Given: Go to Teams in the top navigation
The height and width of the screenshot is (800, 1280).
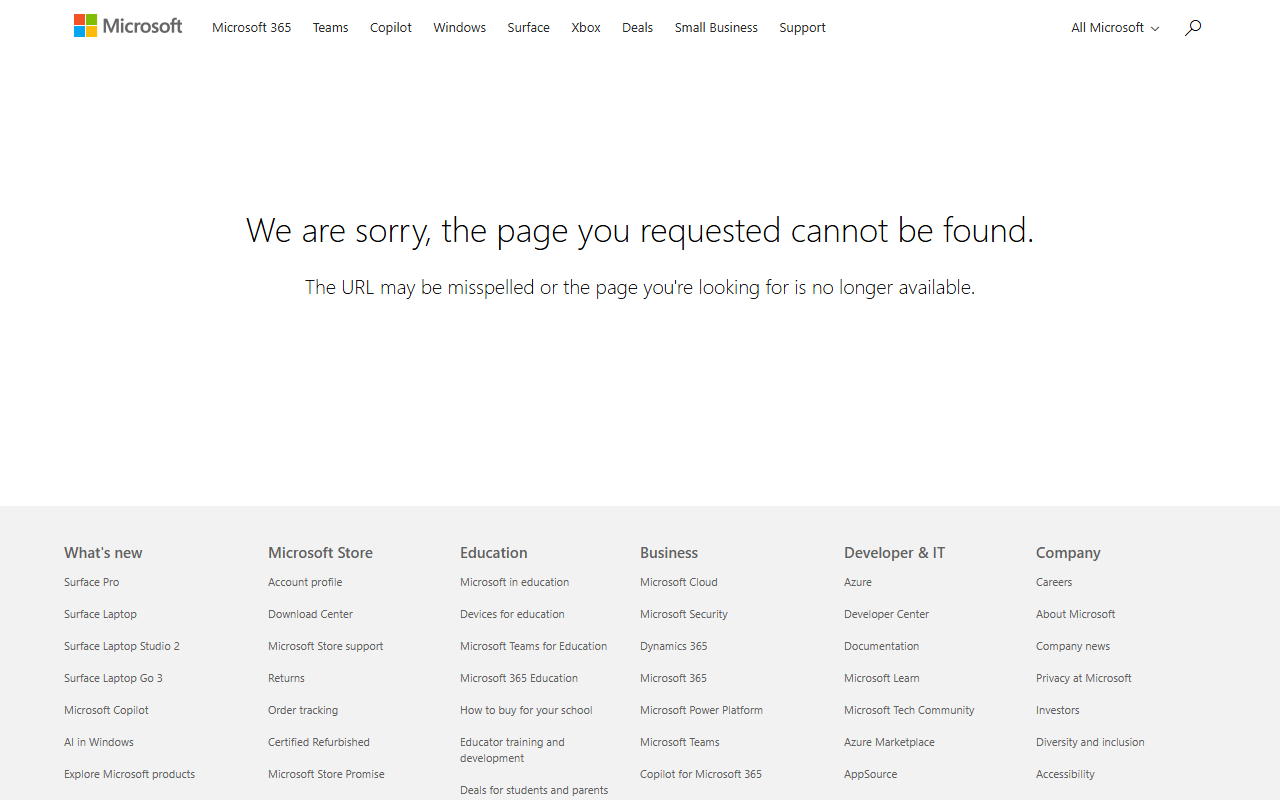Looking at the screenshot, I should click(x=331, y=28).
